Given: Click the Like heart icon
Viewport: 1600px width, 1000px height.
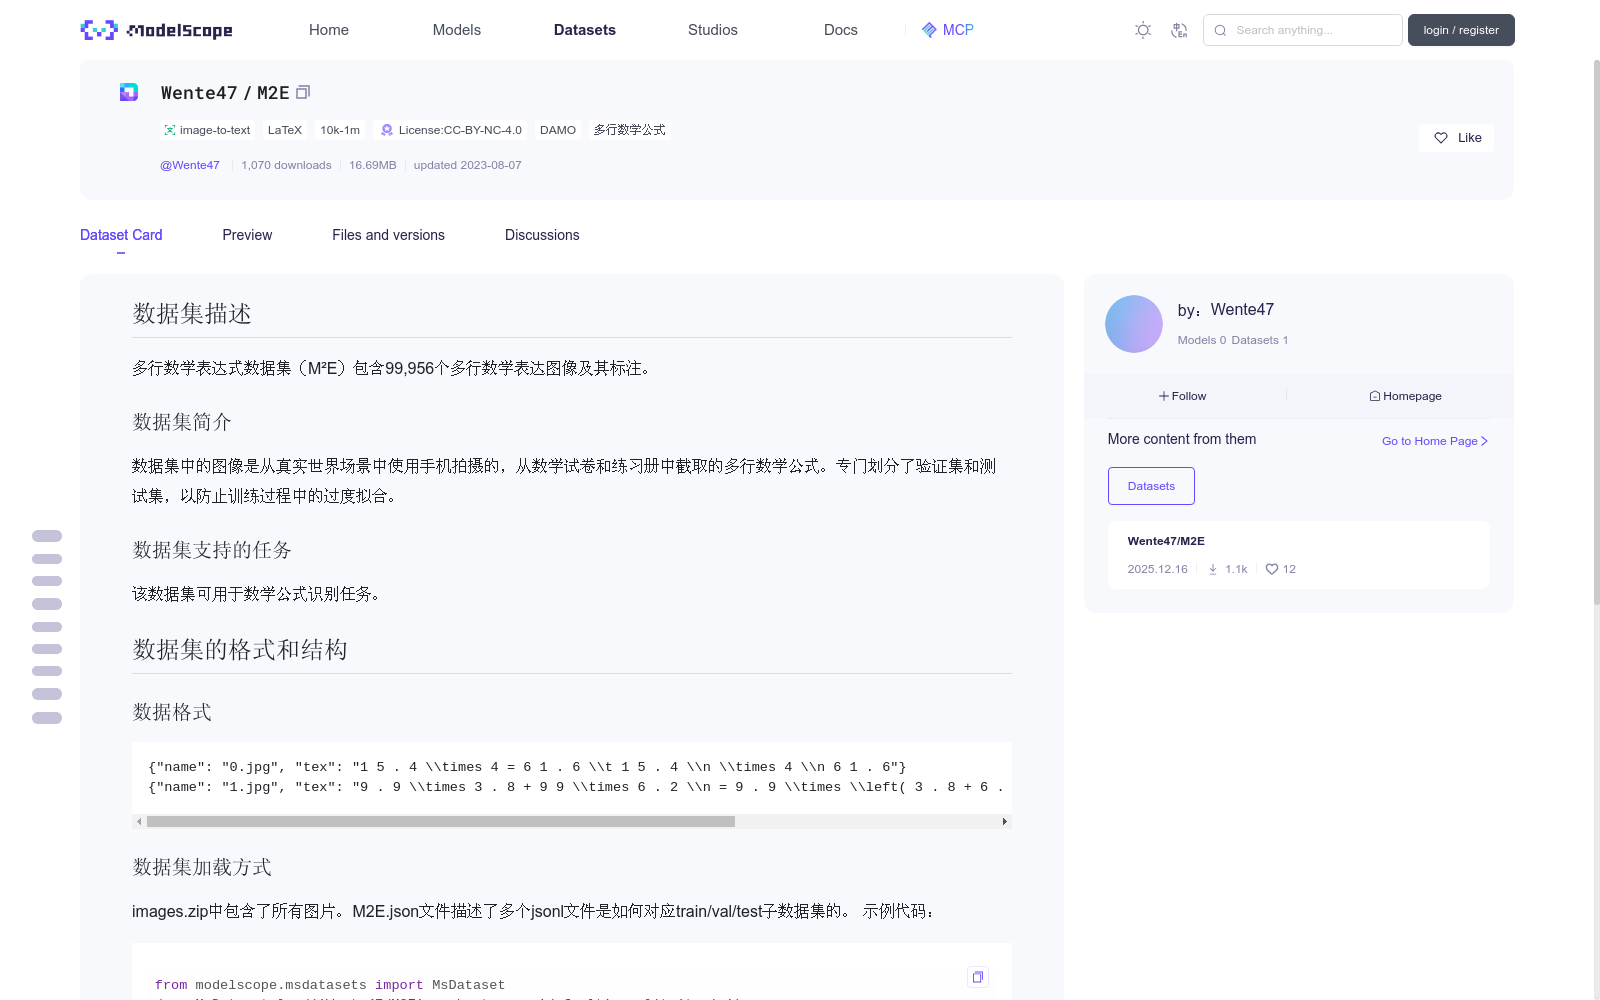Looking at the screenshot, I should coord(1441,138).
